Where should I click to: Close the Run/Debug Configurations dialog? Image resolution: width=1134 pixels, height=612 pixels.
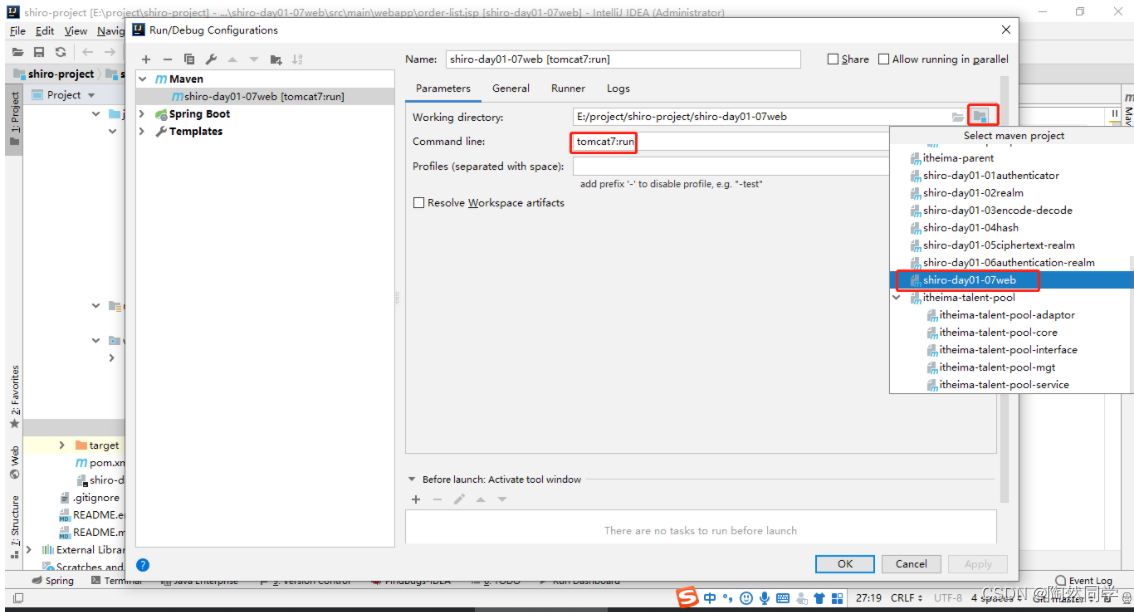[x=1006, y=30]
